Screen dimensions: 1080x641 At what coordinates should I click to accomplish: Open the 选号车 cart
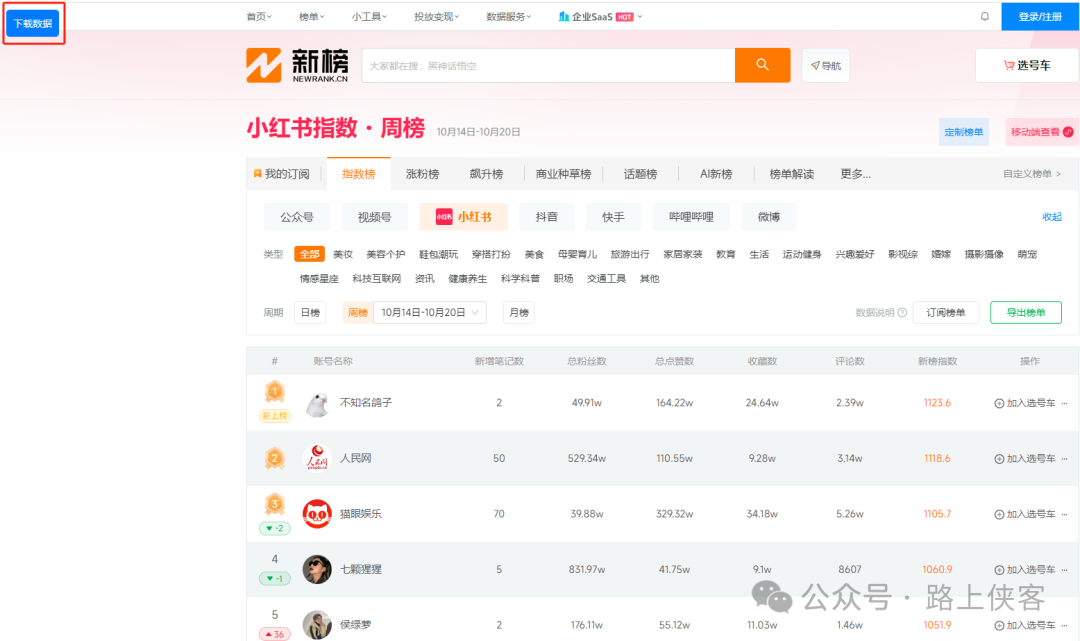pyautogui.click(x=1027, y=65)
